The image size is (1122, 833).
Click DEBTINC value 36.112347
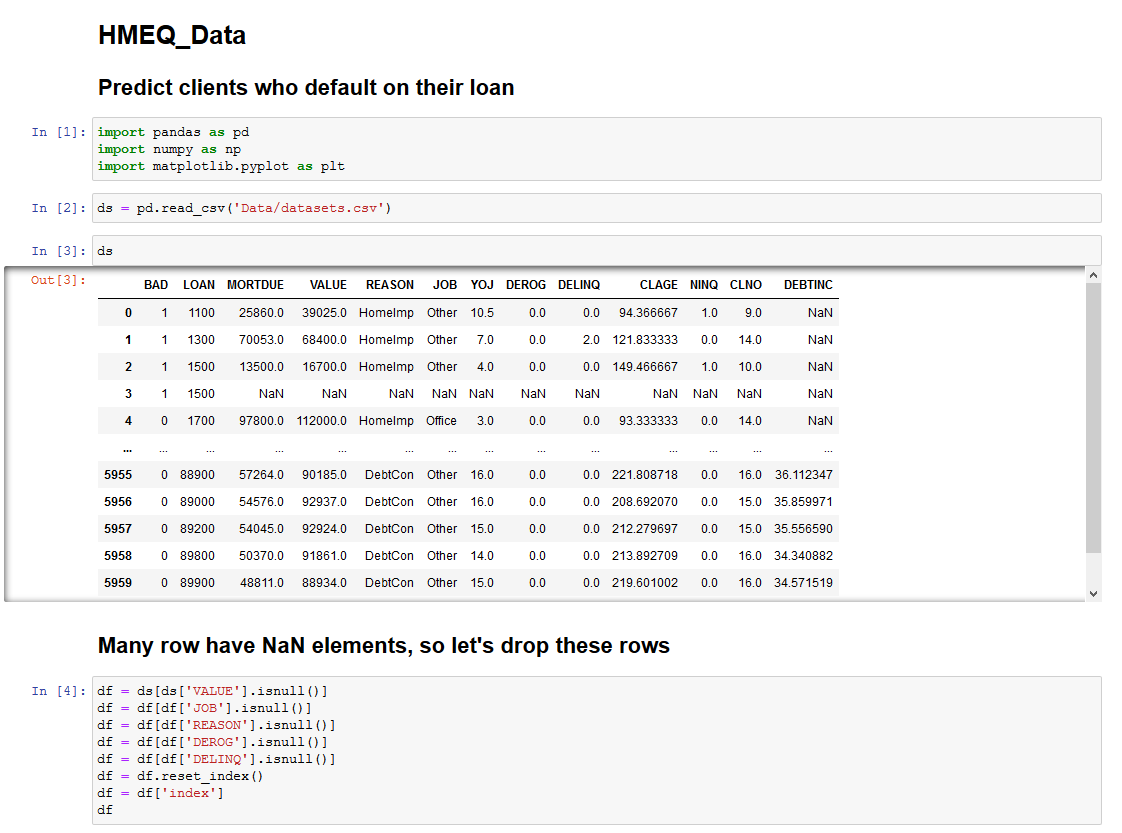(804, 474)
